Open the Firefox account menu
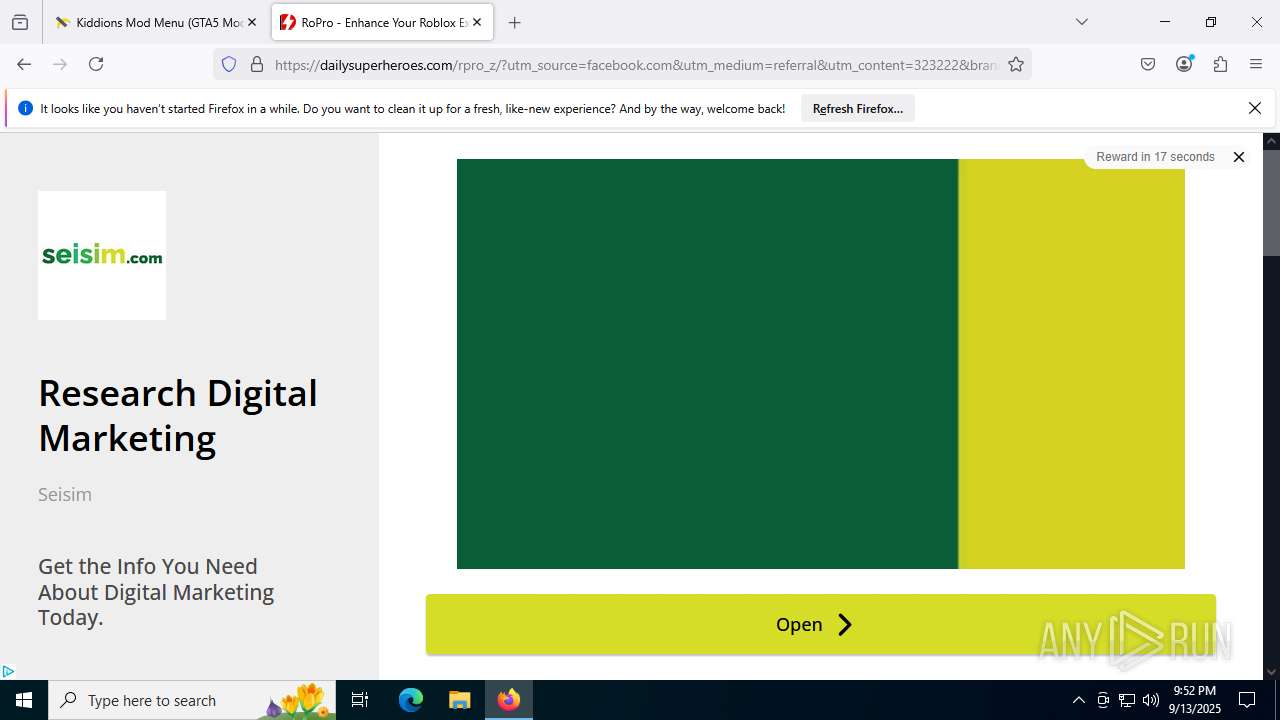Screen dimensions: 1280x720 (x=1184, y=64)
